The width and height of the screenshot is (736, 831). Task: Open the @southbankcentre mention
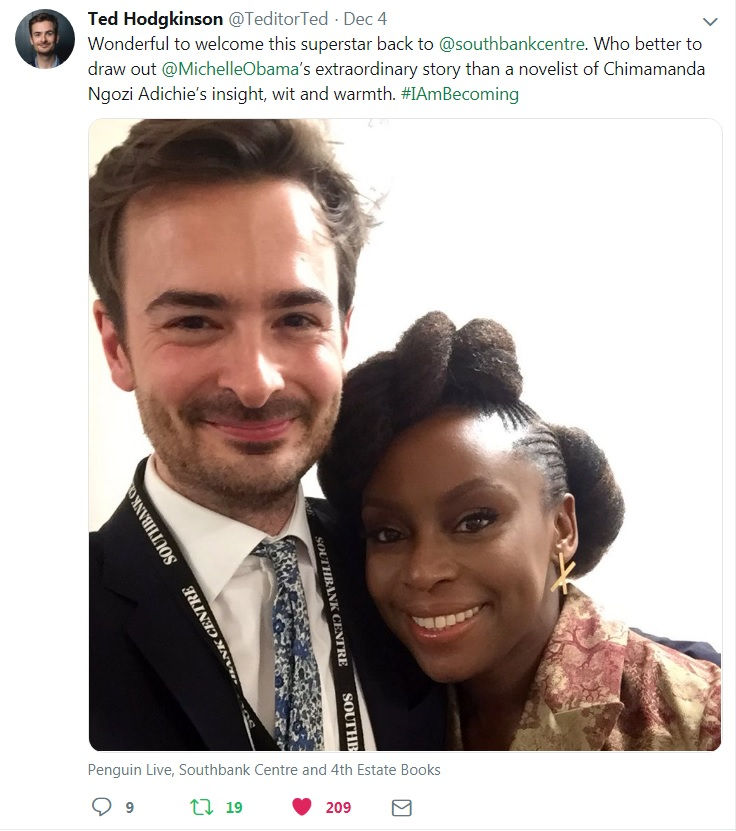(x=511, y=44)
